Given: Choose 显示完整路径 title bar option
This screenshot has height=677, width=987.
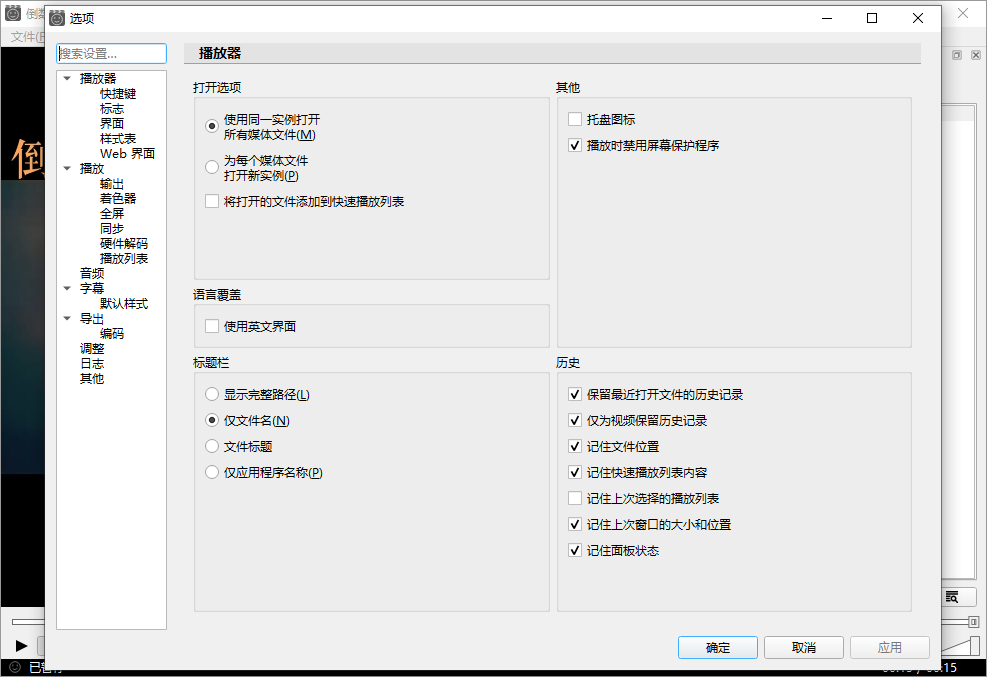Looking at the screenshot, I should tap(212, 394).
